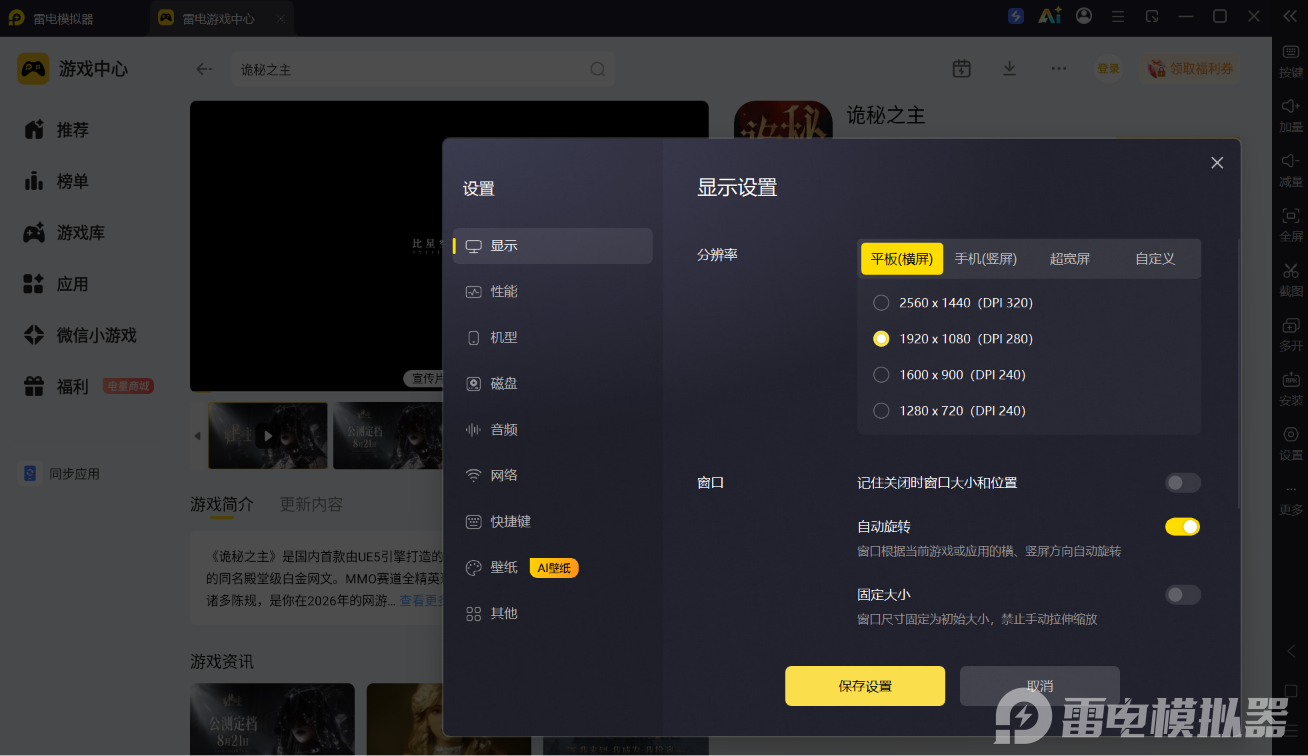Open 显示 settings section
This screenshot has height=756, width=1308.
pyautogui.click(x=553, y=246)
